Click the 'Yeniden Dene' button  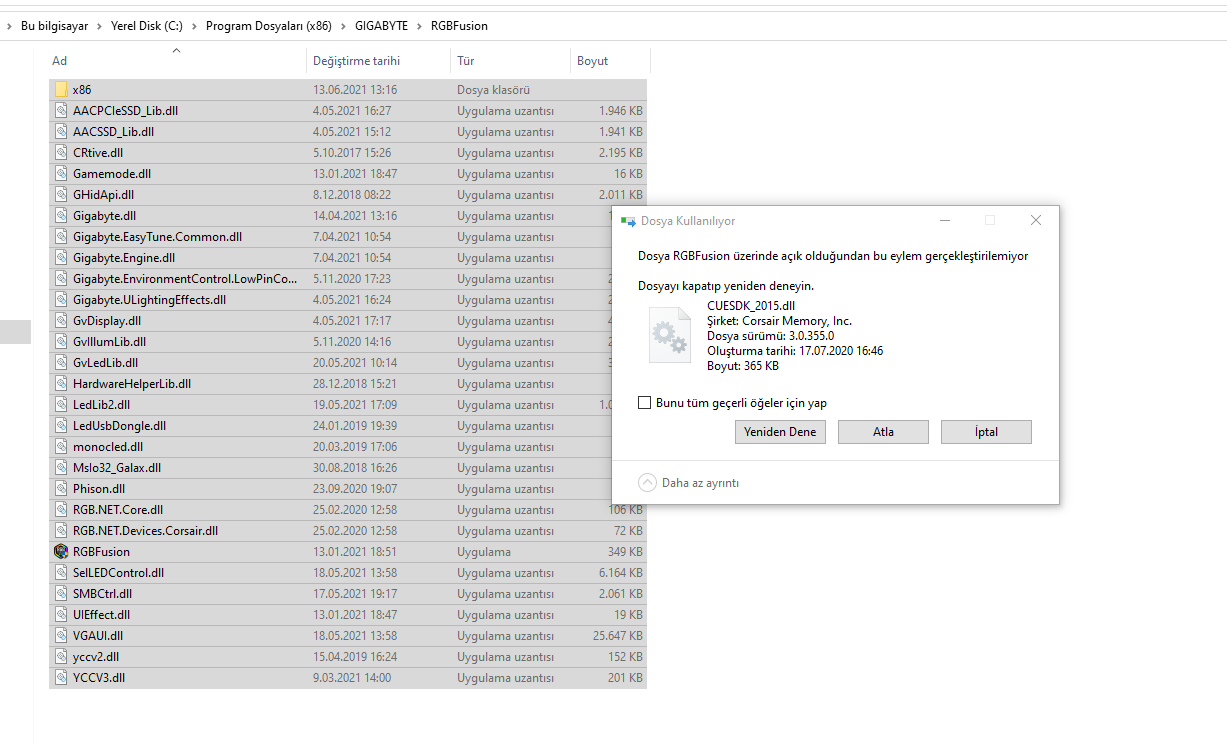[780, 432]
